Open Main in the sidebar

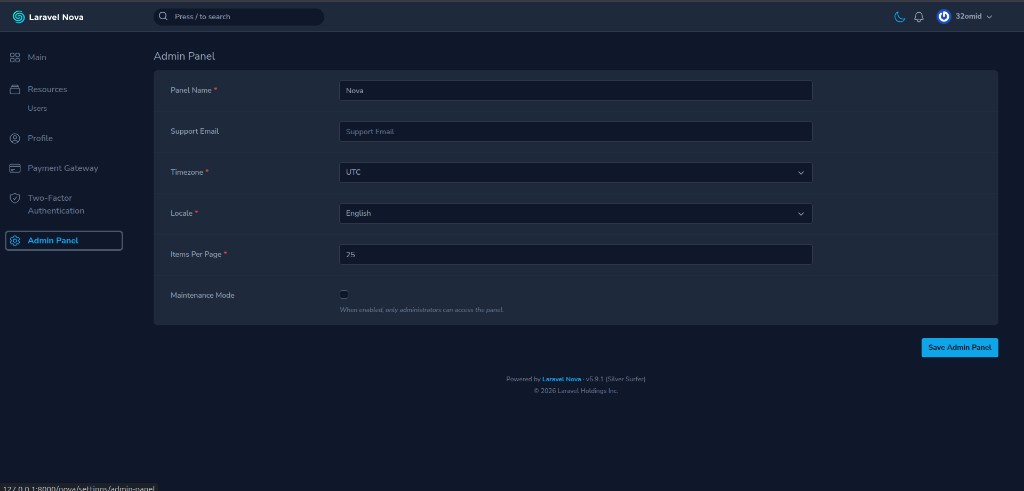click(x=37, y=57)
